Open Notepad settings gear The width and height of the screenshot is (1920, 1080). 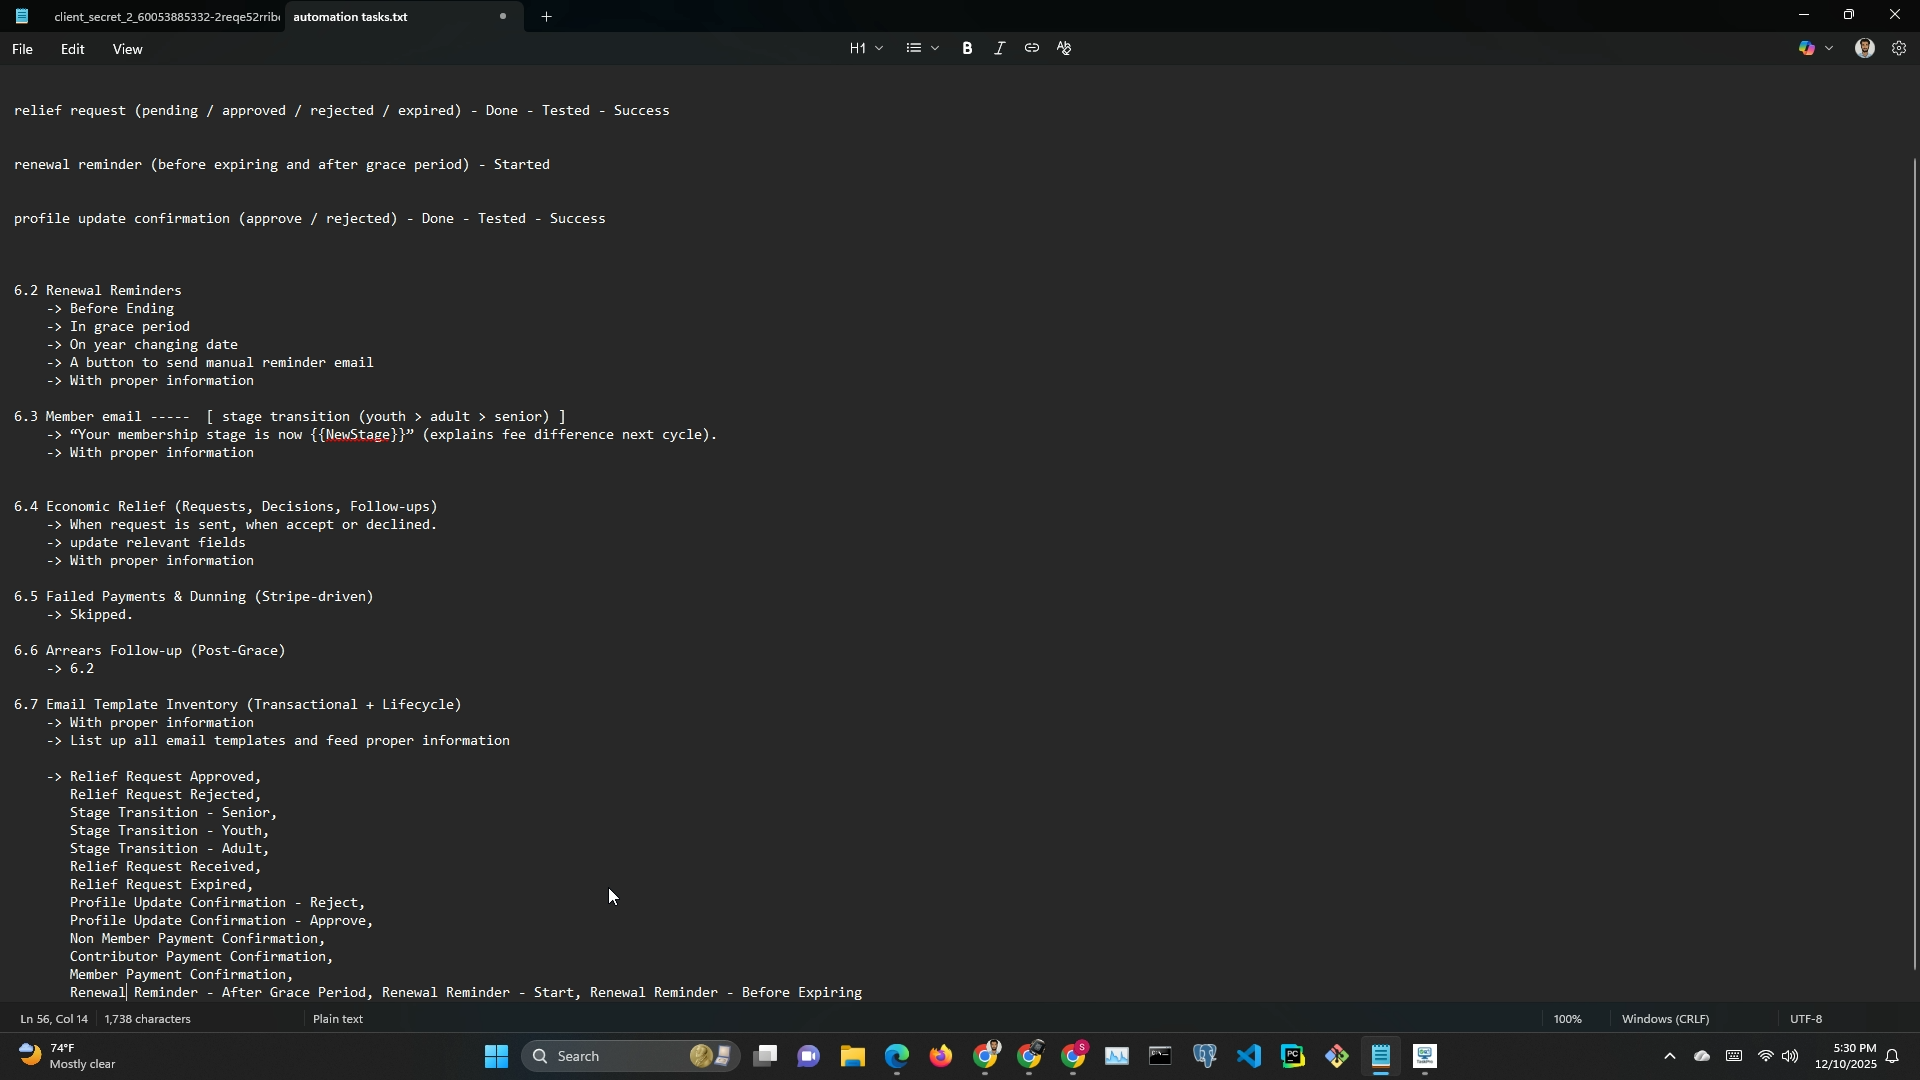coord(1899,48)
